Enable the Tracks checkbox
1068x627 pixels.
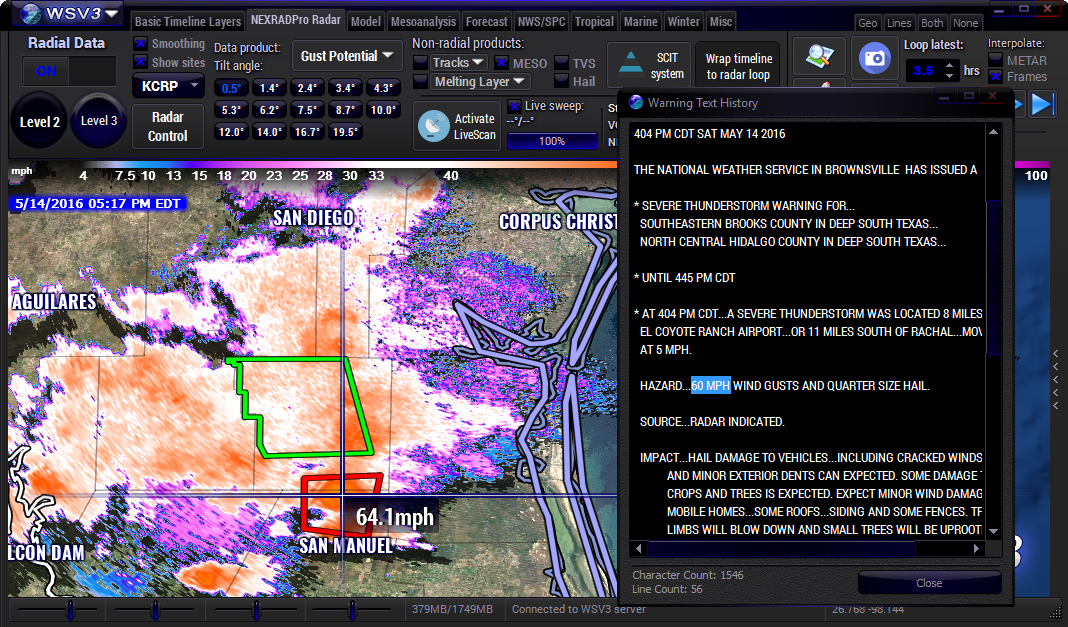[x=420, y=63]
